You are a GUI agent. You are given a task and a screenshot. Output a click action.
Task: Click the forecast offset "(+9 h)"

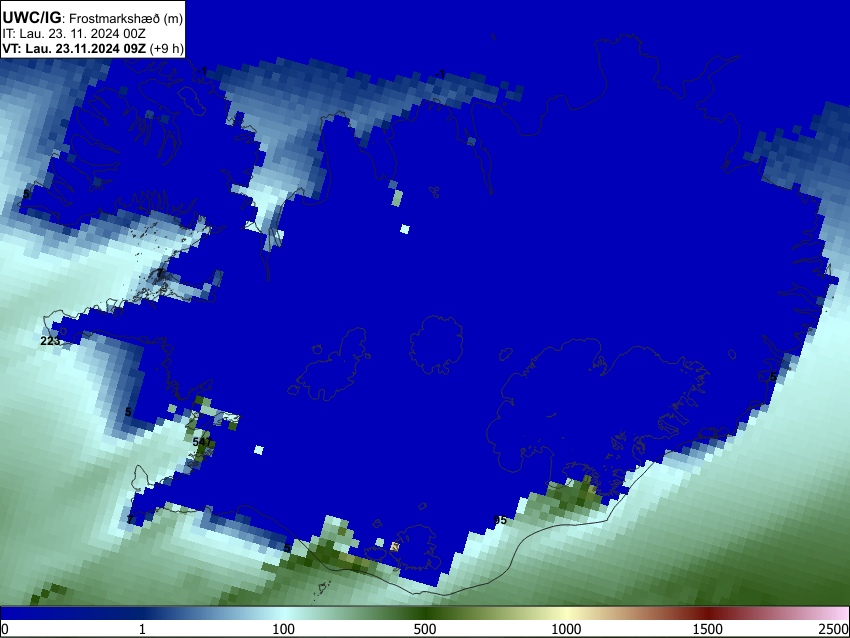(x=166, y=48)
